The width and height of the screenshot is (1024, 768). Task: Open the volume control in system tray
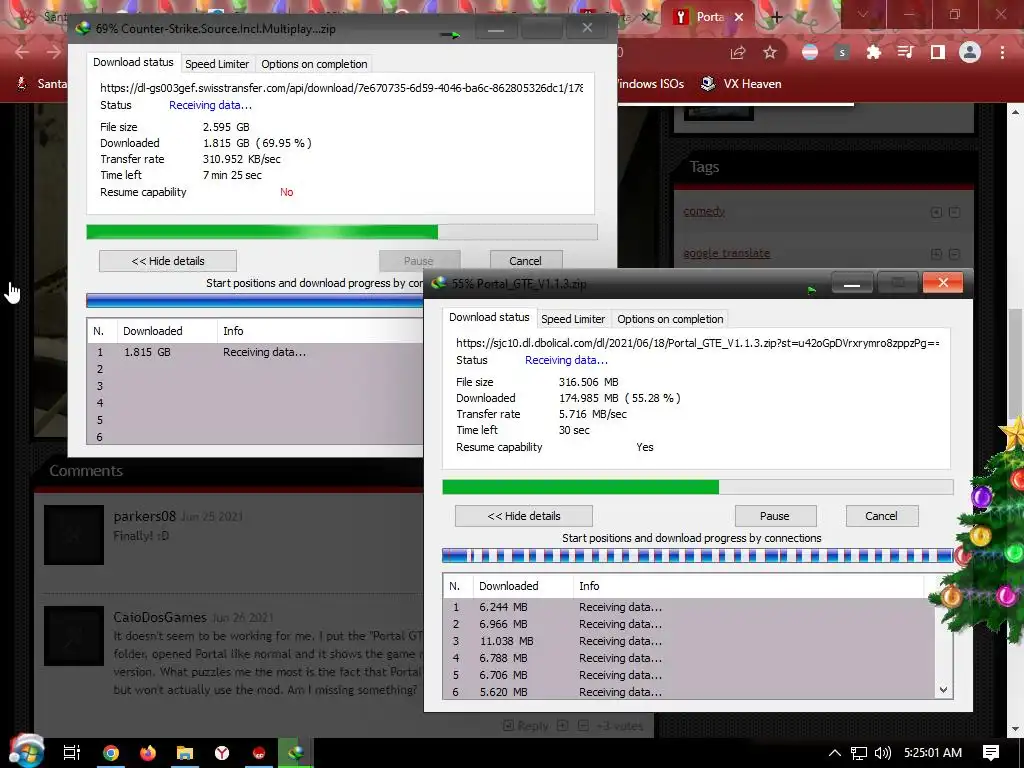coord(883,753)
